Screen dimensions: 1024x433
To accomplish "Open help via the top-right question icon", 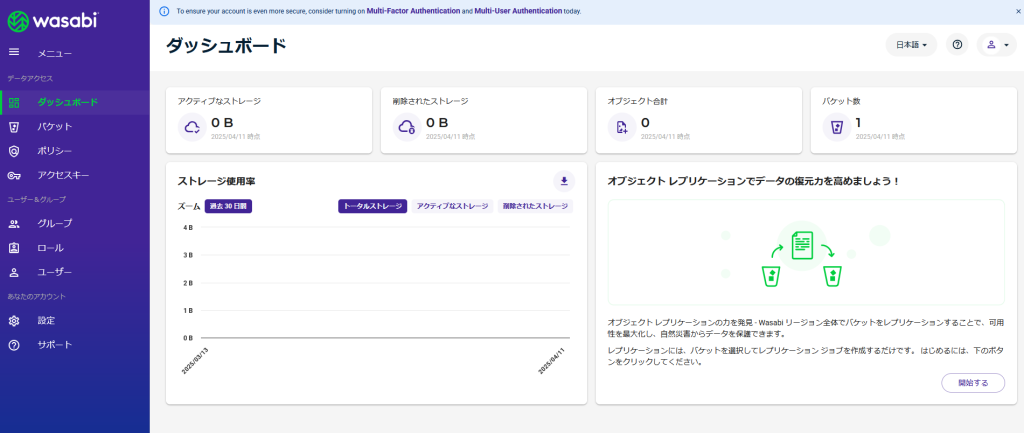I will [x=957, y=44].
